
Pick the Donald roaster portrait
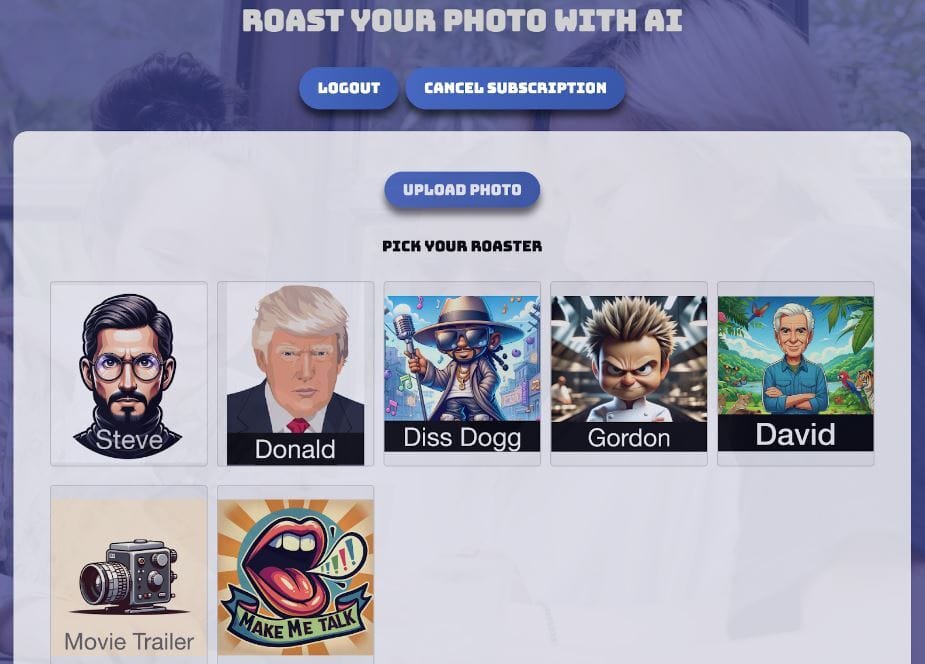295,374
